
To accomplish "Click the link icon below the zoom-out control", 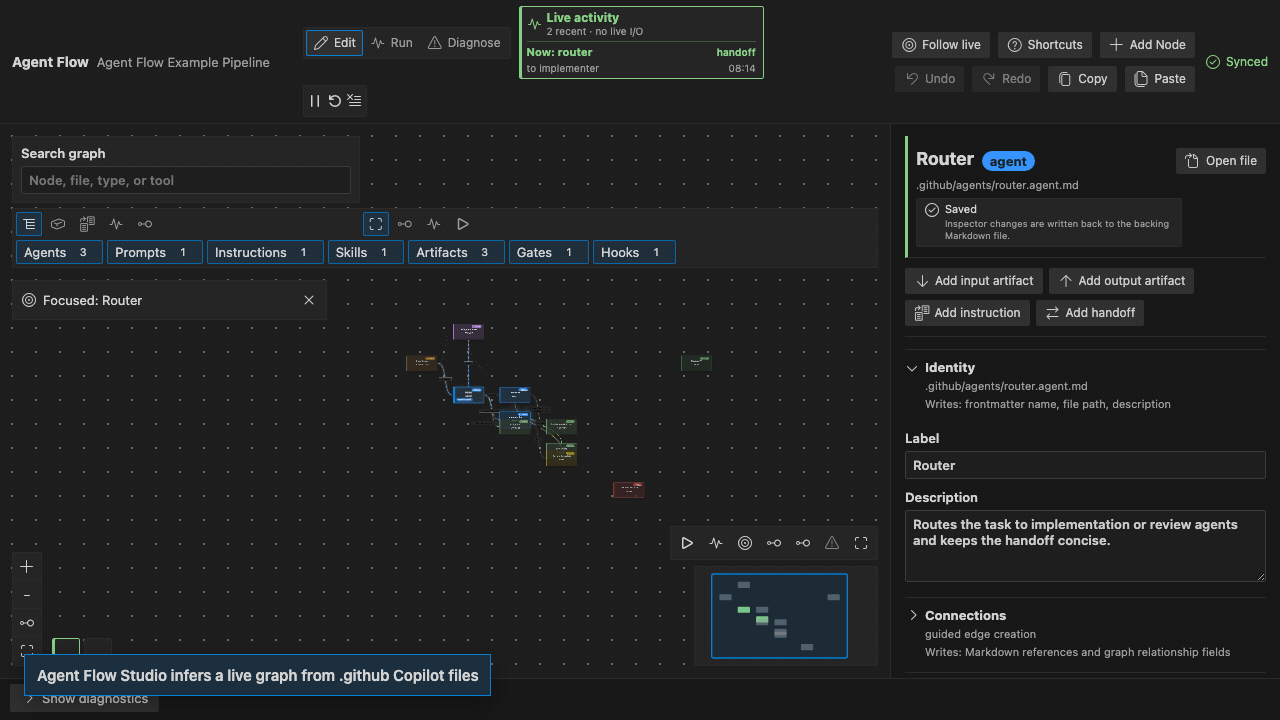I will coord(27,623).
